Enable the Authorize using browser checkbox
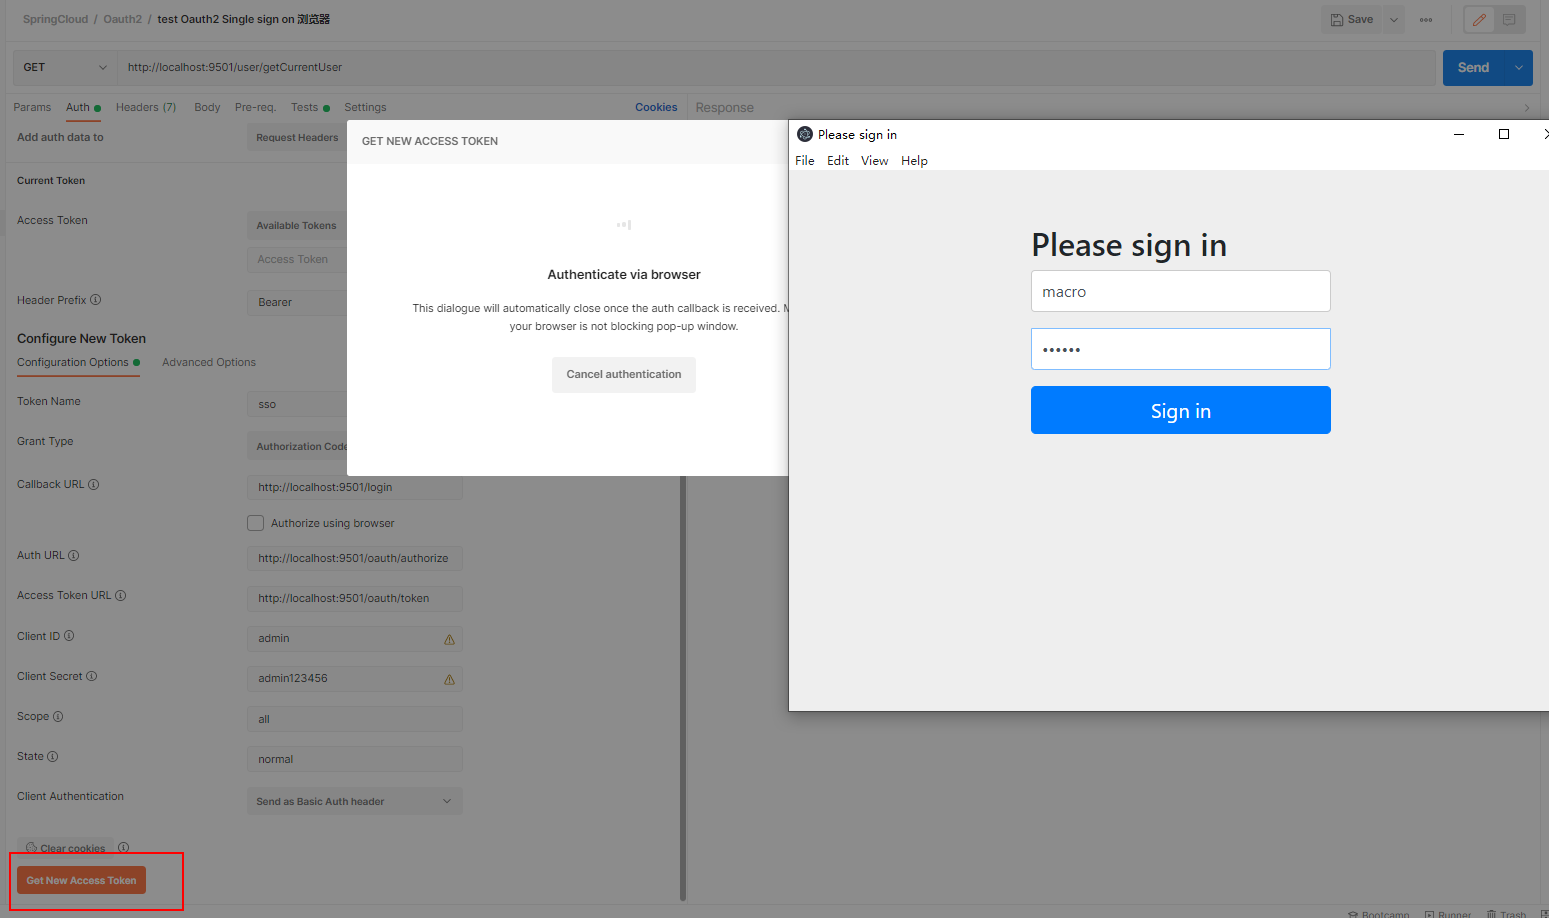This screenshot has width=1549, height=918. point(256,523)
